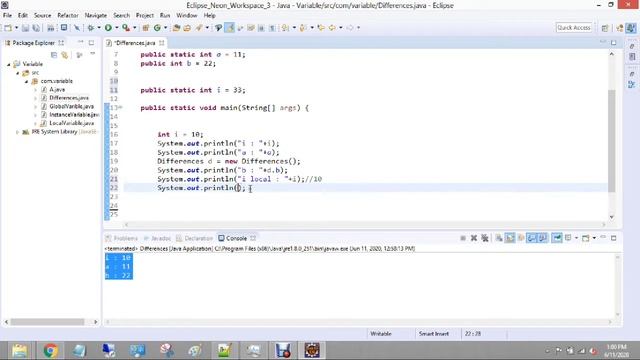The image size is (640, 360).
Task: Click the Eclipse icon in taskbar
Action: (312, 351)
